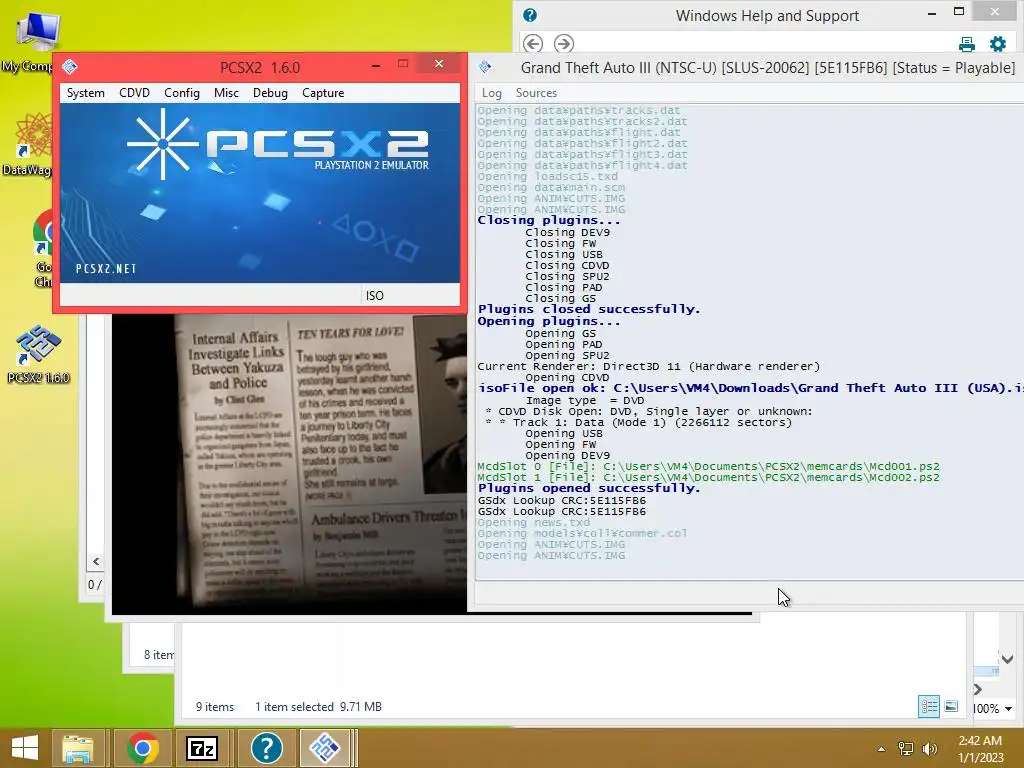The height and width of the screenshot is (768, 1024).
Task: Click the scroll-left arrow in background window
Action: coord(96,562)
